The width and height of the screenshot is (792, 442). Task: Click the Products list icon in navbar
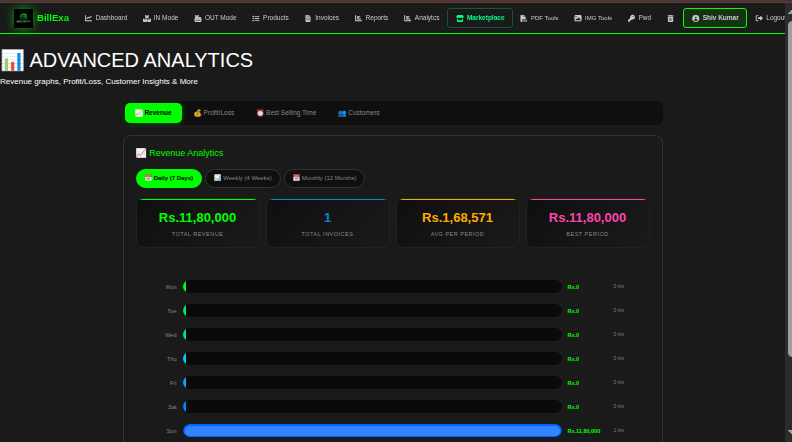[x=256, y=18]
